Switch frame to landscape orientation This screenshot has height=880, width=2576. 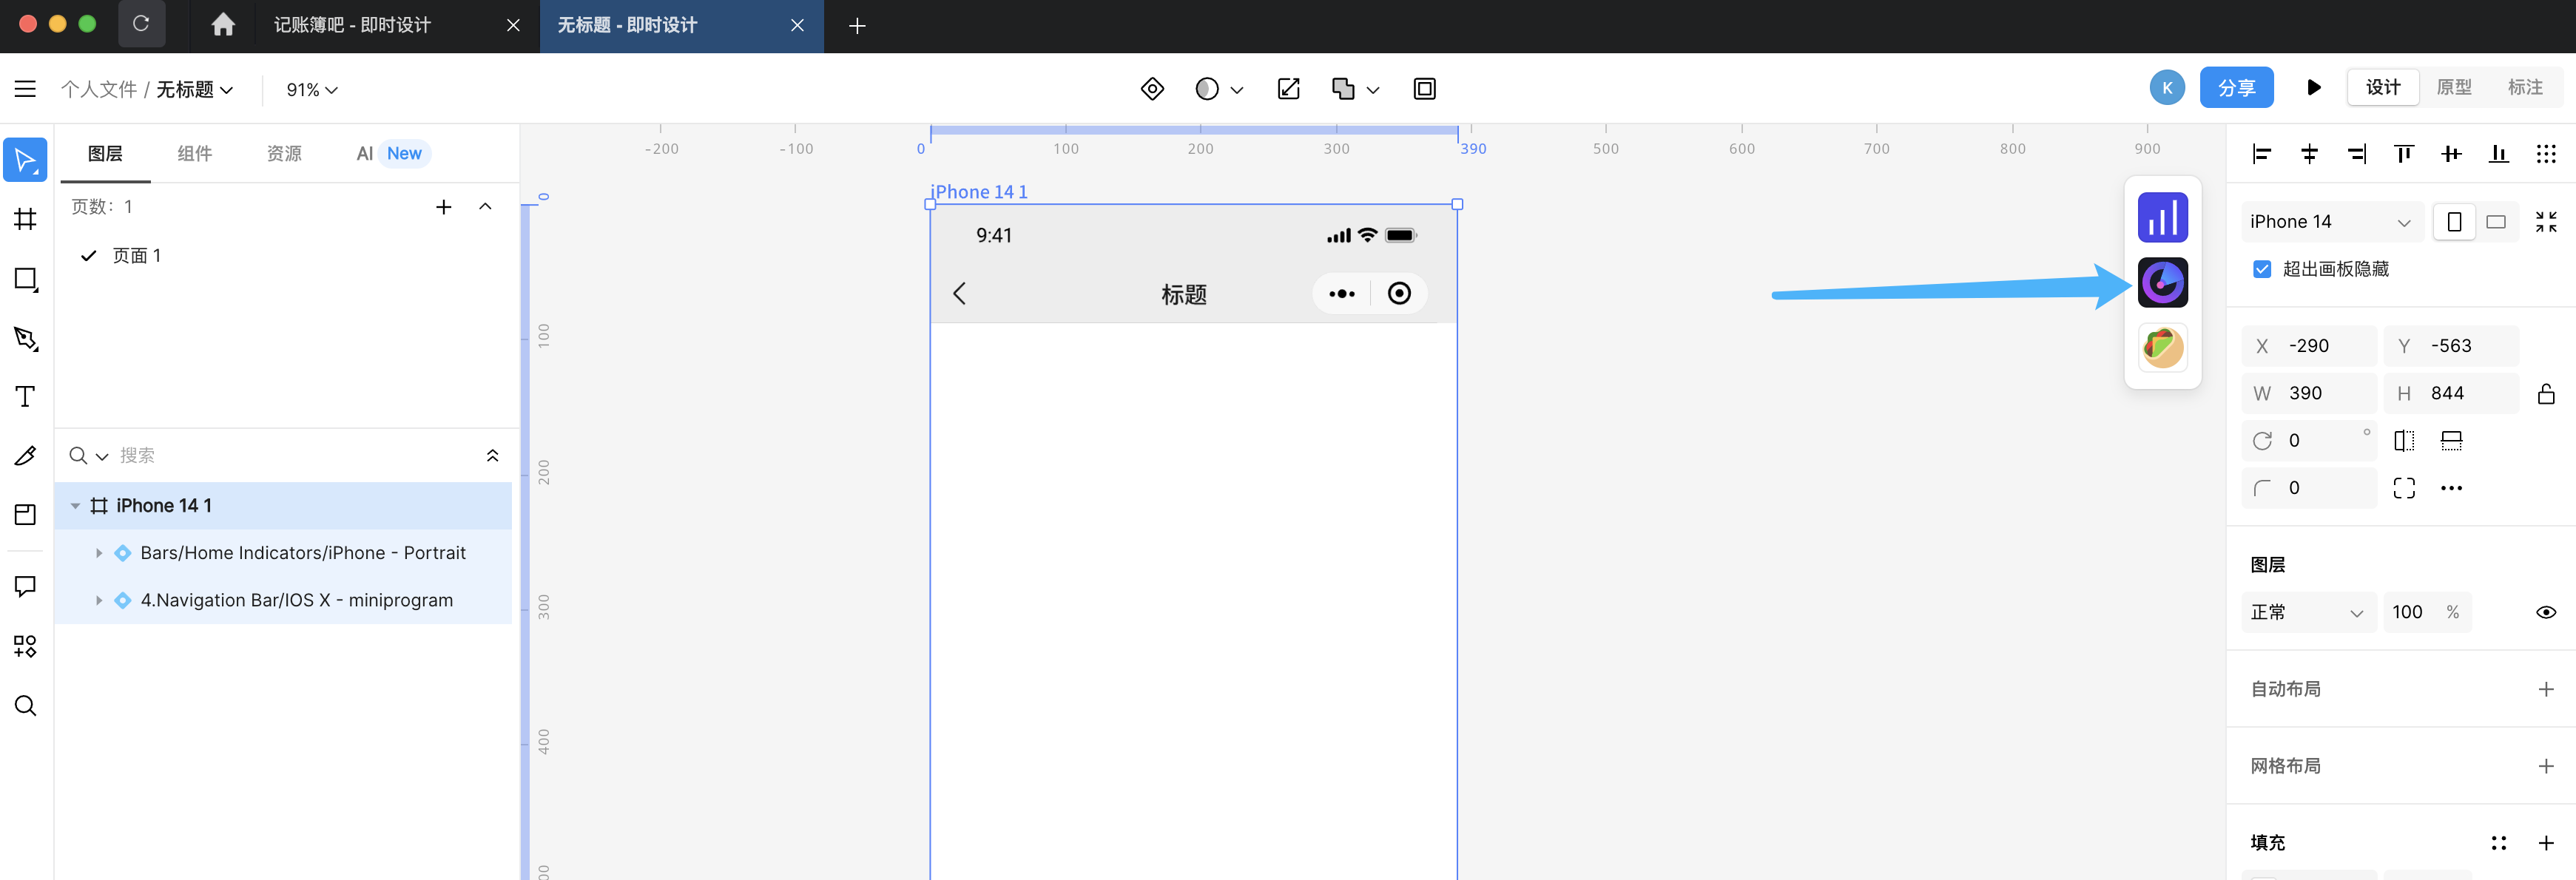2496,222
